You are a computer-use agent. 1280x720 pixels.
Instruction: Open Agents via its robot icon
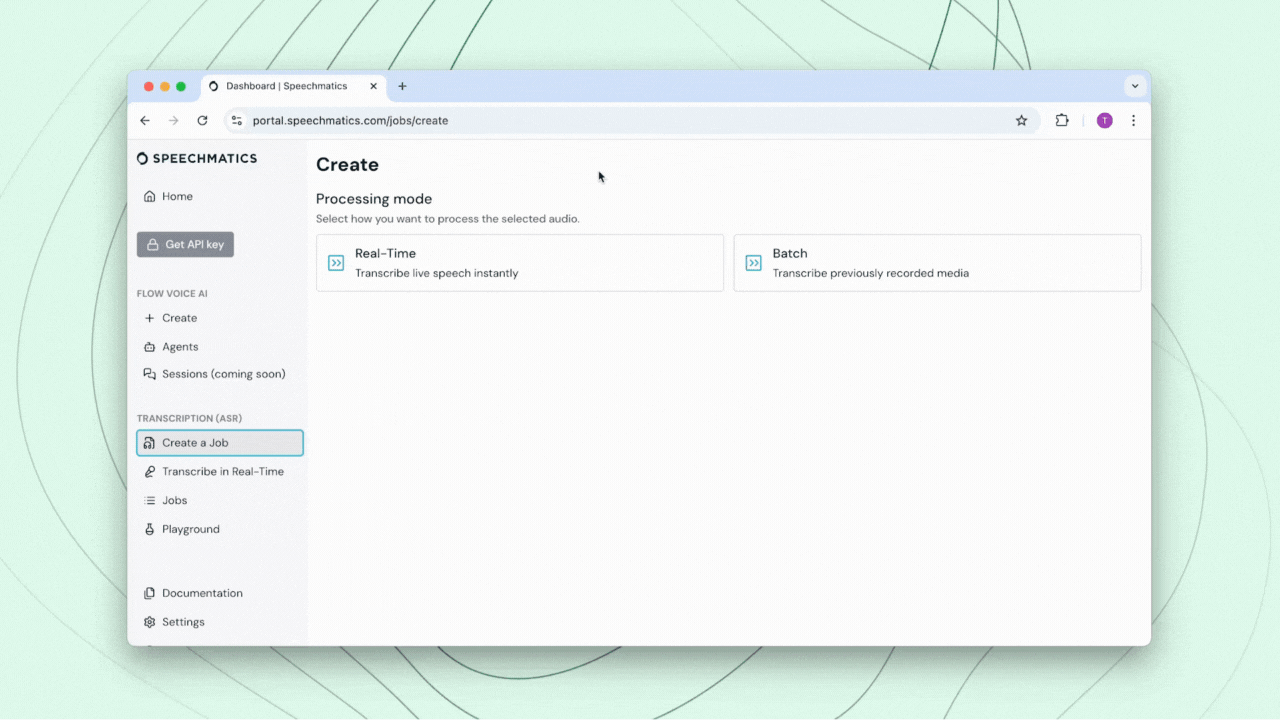pos(150,347)
